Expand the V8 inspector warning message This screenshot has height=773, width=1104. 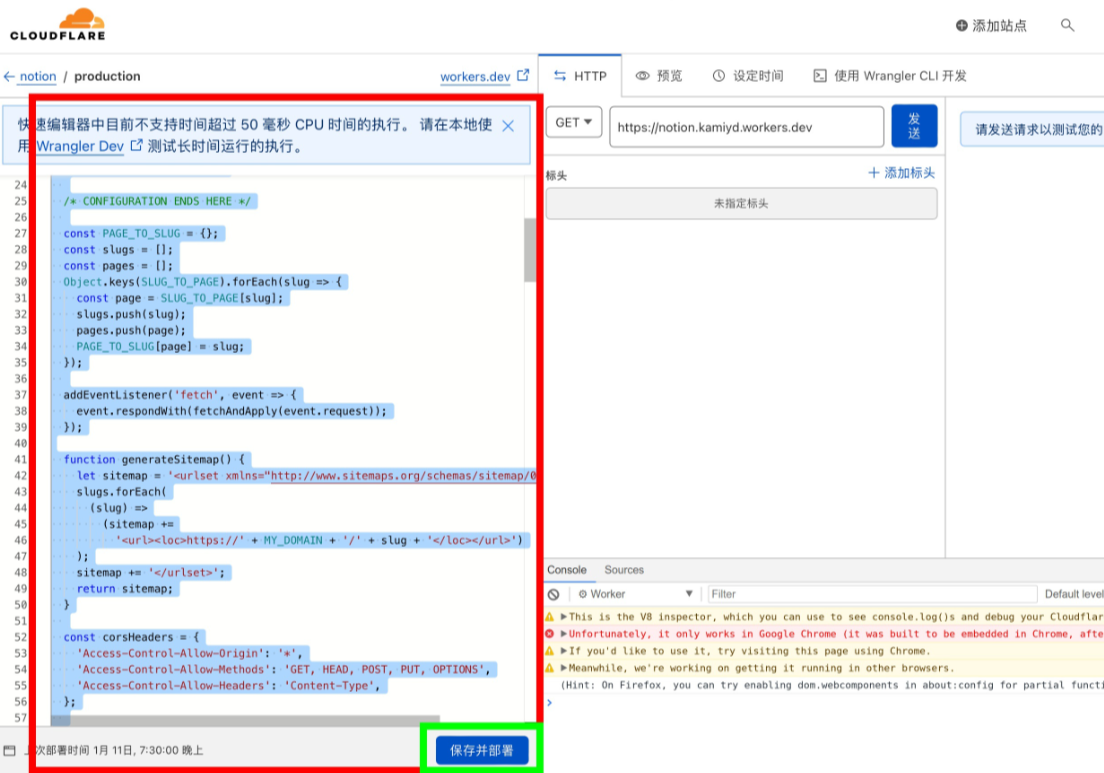[x=563, y=617]
